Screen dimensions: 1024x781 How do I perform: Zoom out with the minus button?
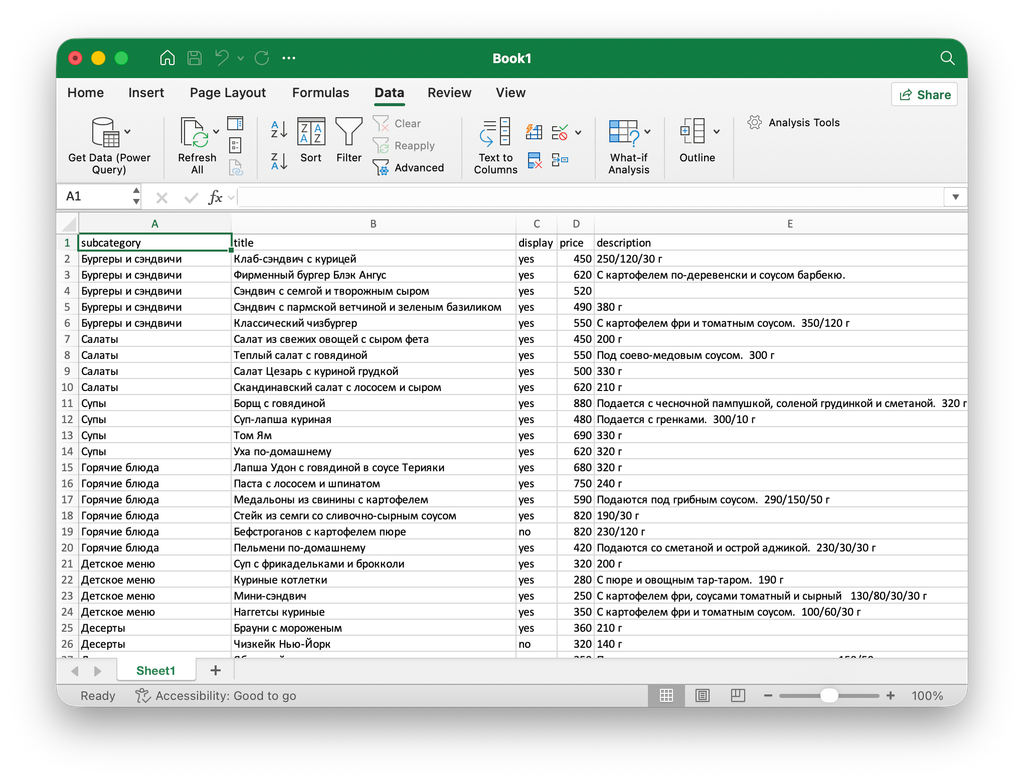coord(768,696)
